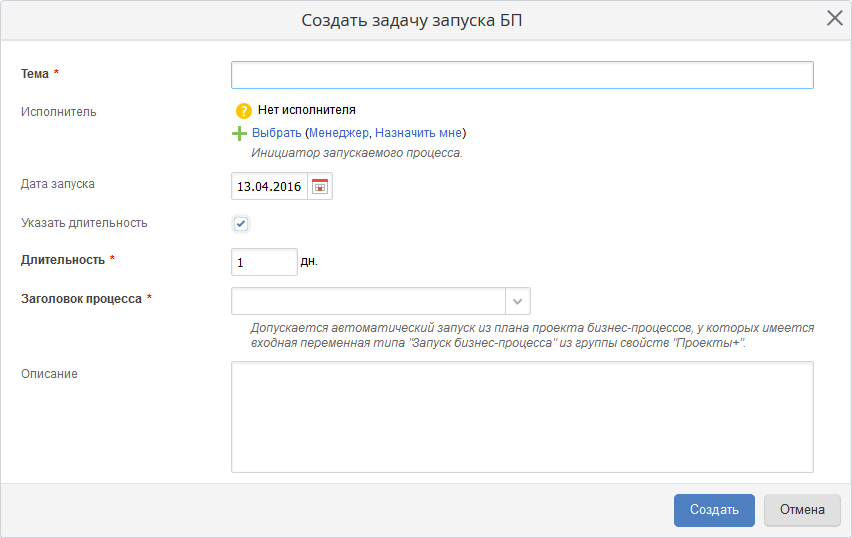The image size is (852, 538).
Task: Click the "Указать длительность" label
Action: (x=84, y=223)
